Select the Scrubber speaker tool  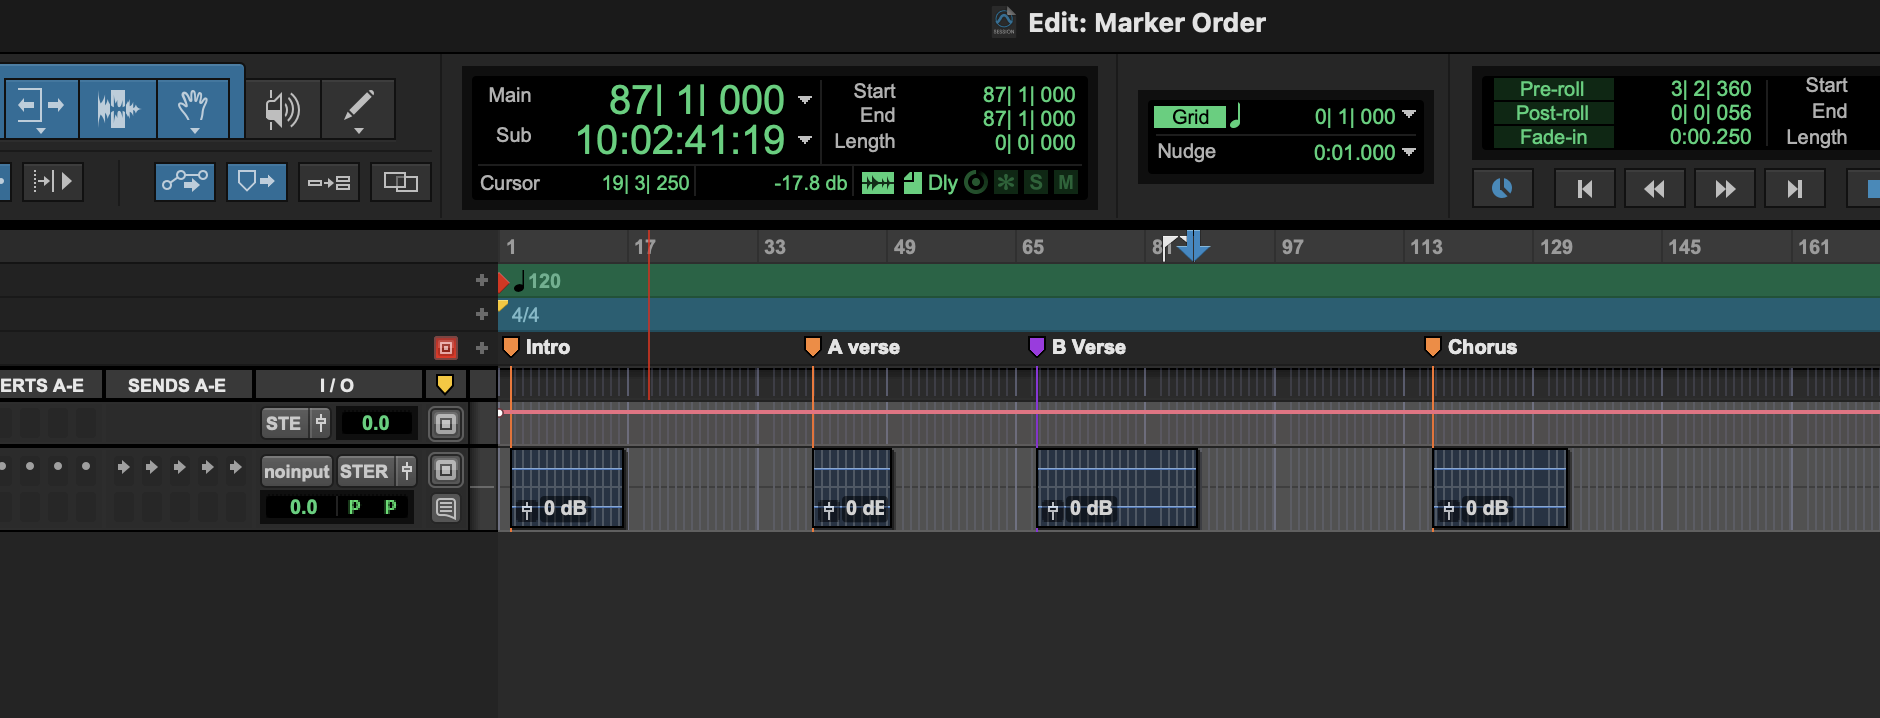[282, 108]
